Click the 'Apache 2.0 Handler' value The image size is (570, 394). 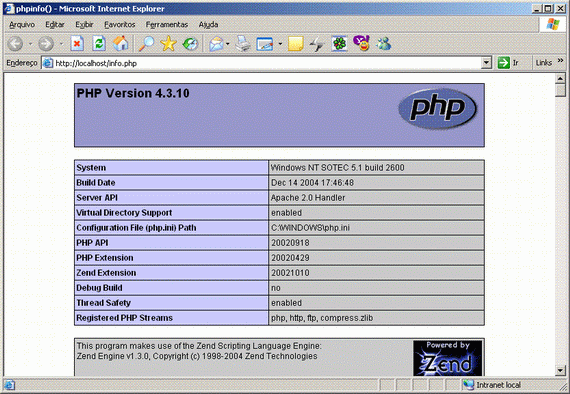coord(308,198)
